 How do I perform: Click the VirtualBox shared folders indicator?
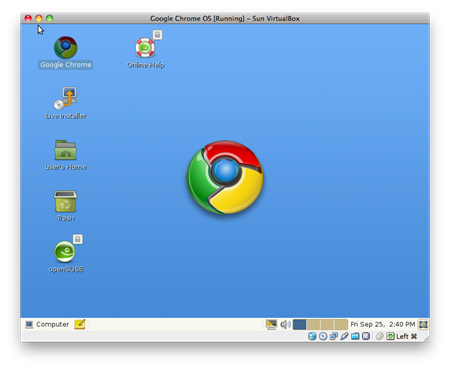click(x=355, y=336)
